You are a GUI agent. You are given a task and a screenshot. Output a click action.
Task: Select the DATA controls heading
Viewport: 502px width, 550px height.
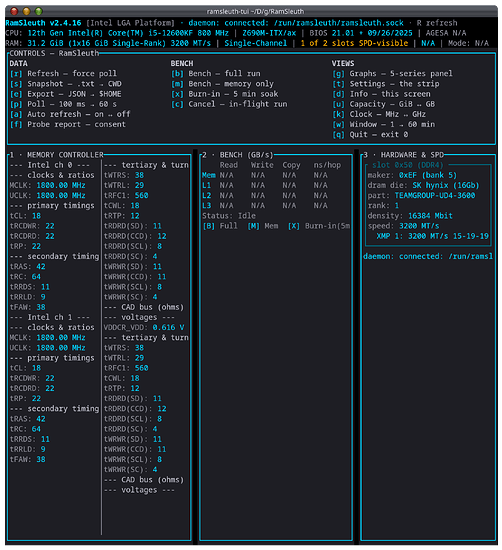pos(19,63)
